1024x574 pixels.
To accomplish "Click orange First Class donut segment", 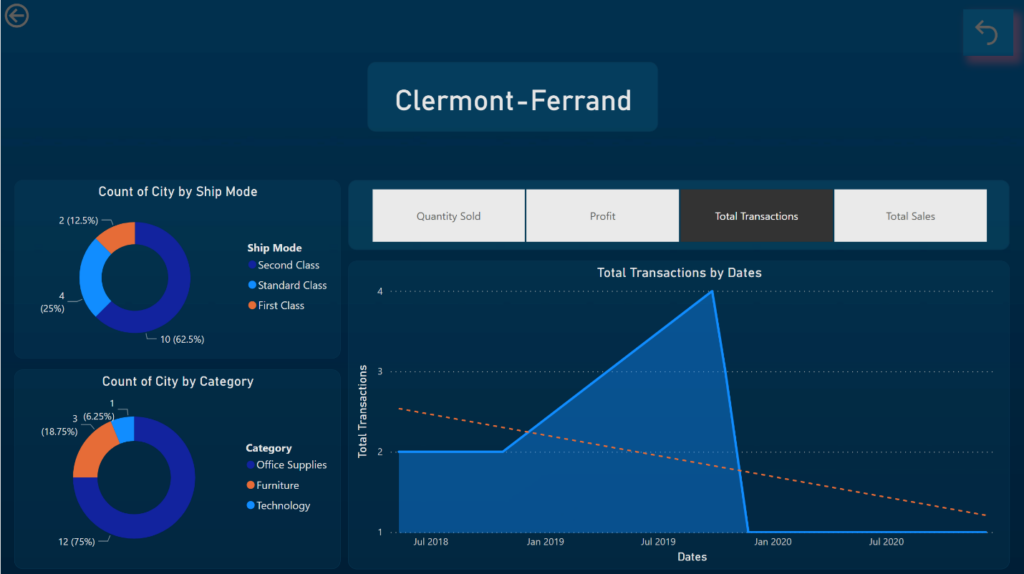I will click(x=115, y=236).
